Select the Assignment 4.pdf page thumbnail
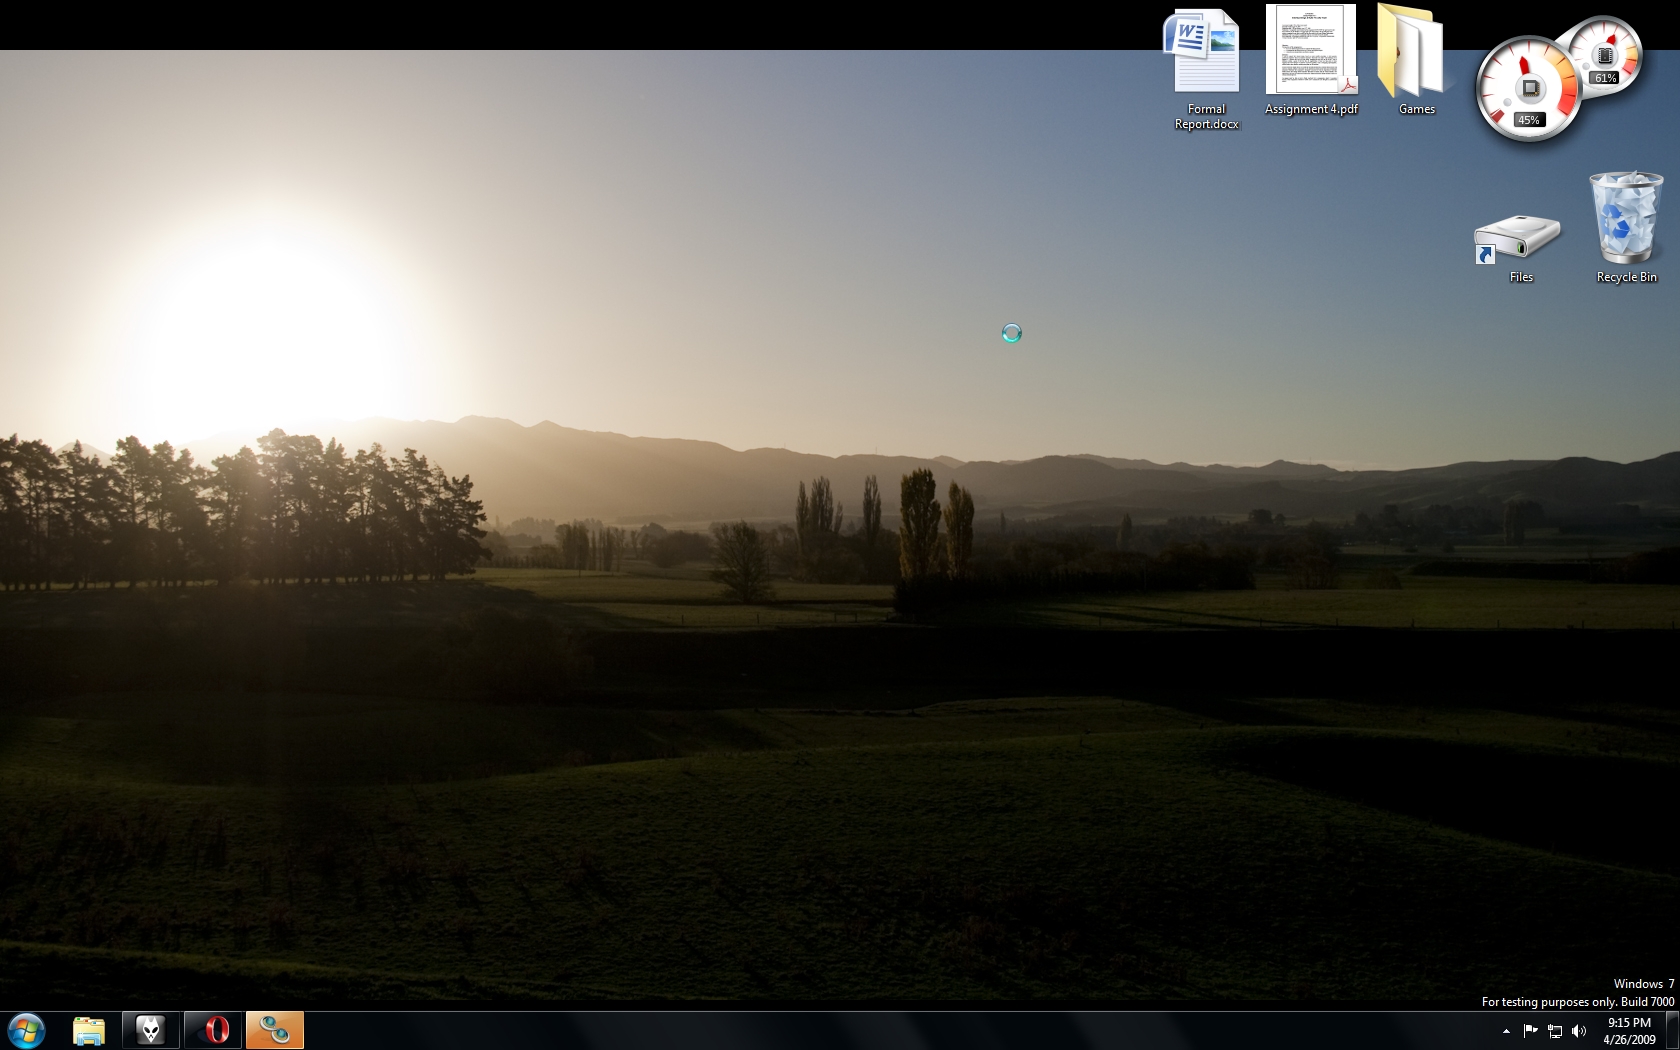This screenshot has height=1050, width=1680. tap(1310, 50)
